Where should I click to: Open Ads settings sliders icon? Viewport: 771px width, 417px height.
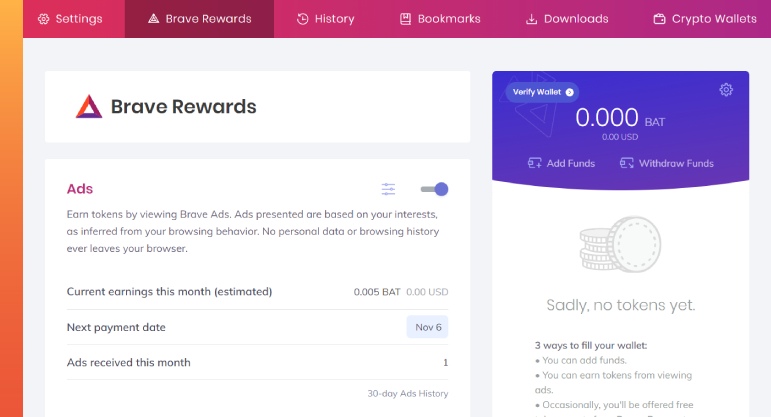388,189
